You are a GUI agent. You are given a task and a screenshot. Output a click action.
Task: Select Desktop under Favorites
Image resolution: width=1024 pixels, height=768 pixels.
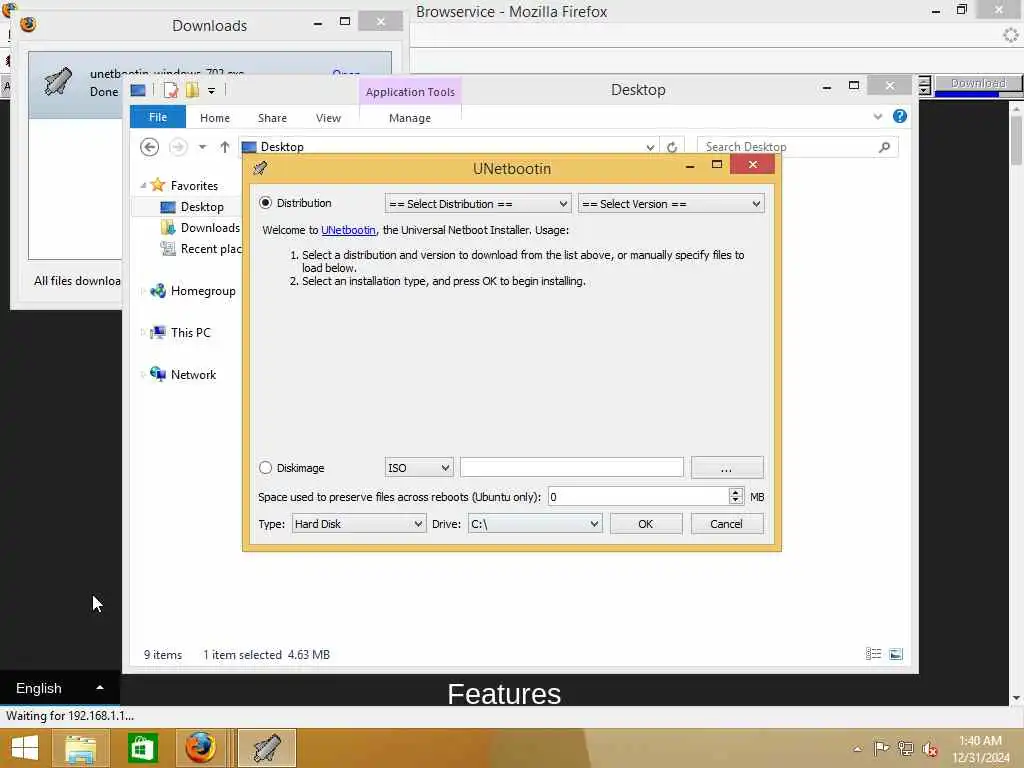click(x=202, y=207)
